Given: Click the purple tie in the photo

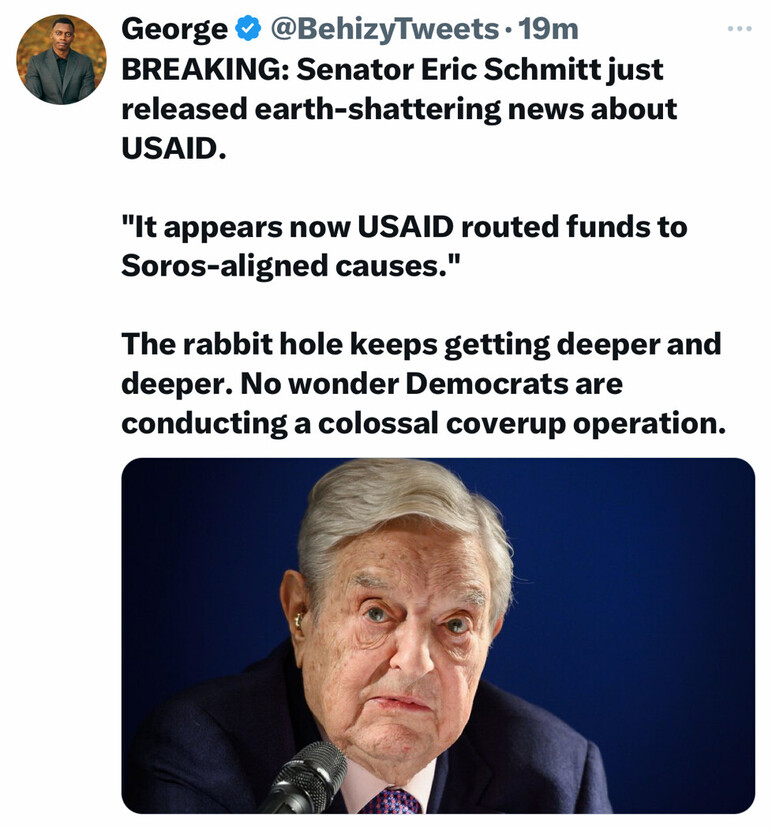Looking at the screenshot, I should point(390,800).
